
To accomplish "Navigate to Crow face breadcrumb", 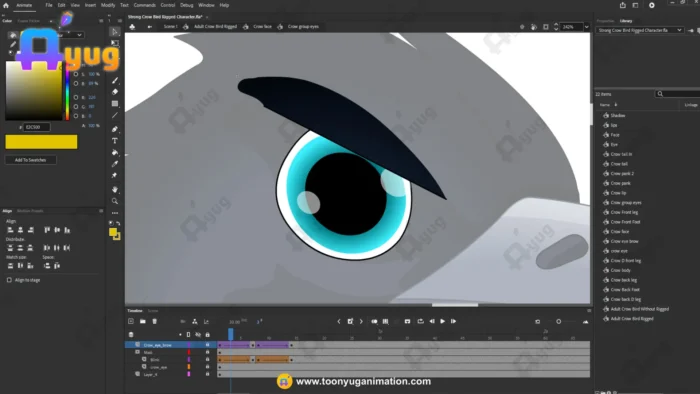I will tap(262, 27).
